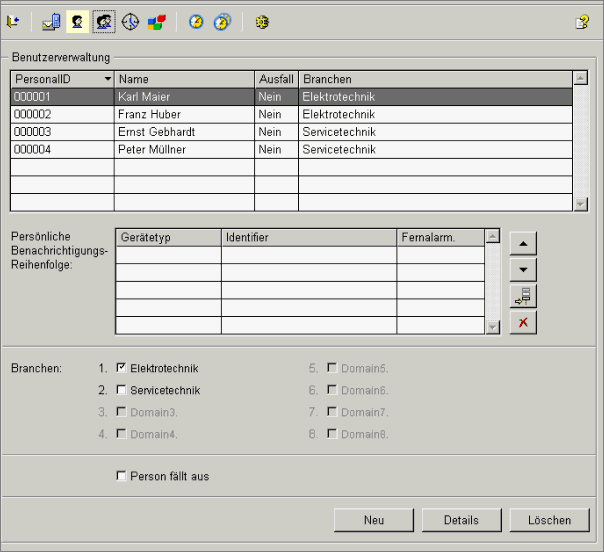Toggle the 'Person fällt aus' checkbox
The height and width of the screenshot is (552, 604).
click(x=121, y=476)
